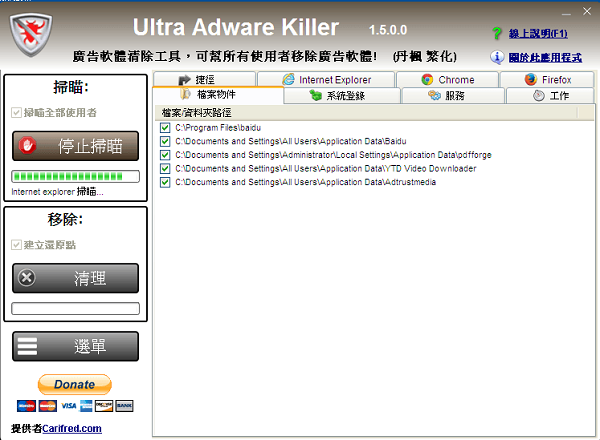Click the folder icon on 檔案物件 tab
This screenshot has height=440, width=600.
tap(186, 94)
